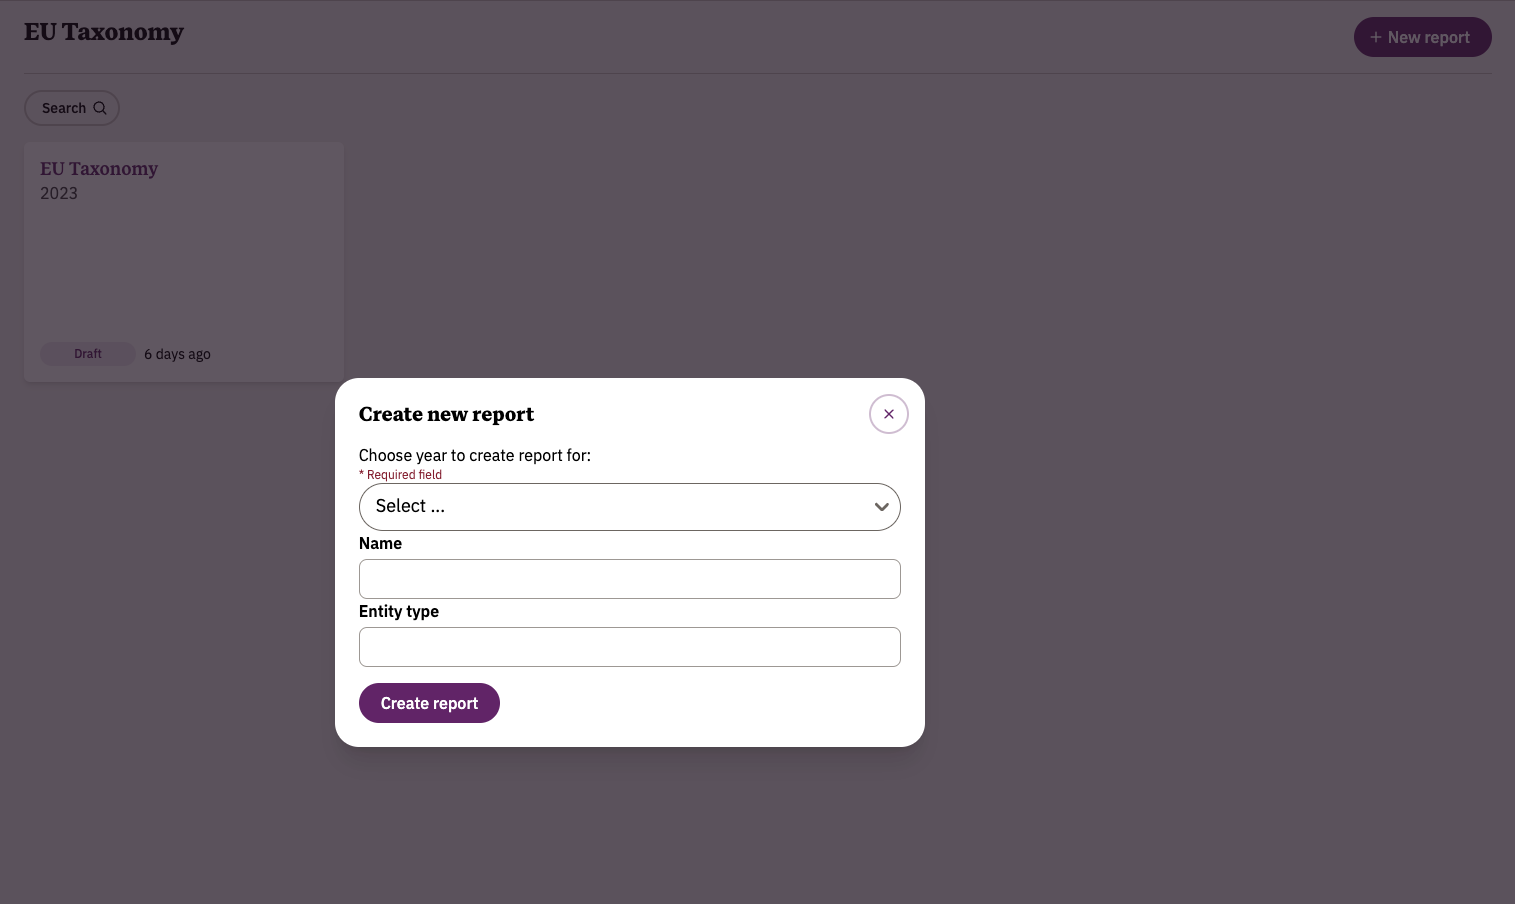Click the Search pill button
The image size is (1515, 904).
[72, 108]
